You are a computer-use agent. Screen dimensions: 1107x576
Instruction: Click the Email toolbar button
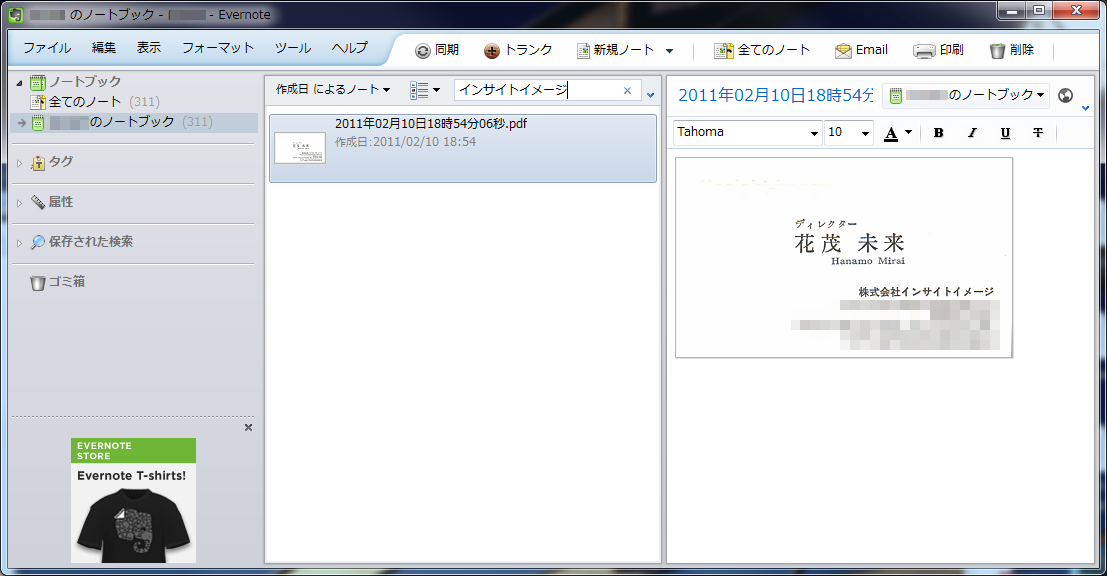(861, 50)
